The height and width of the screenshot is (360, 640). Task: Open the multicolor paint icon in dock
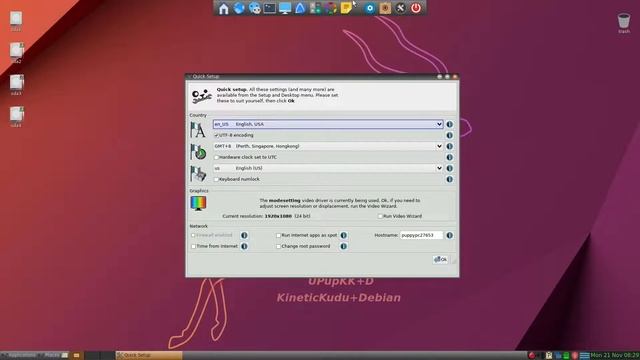pos(331,8)
